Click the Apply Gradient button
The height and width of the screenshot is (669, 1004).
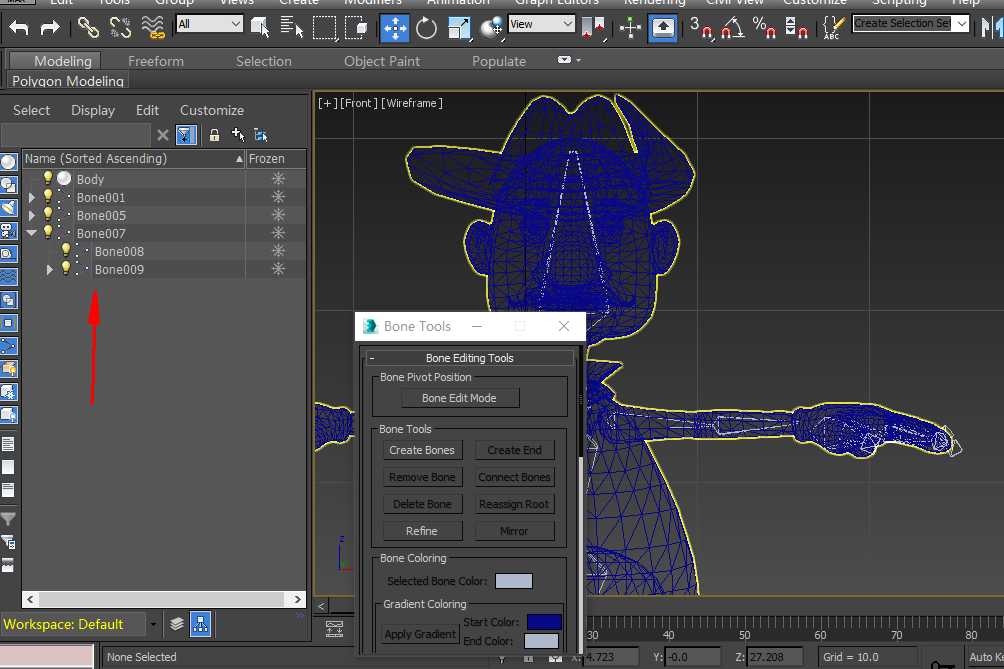pyautogui.click(x=421, y=634)
